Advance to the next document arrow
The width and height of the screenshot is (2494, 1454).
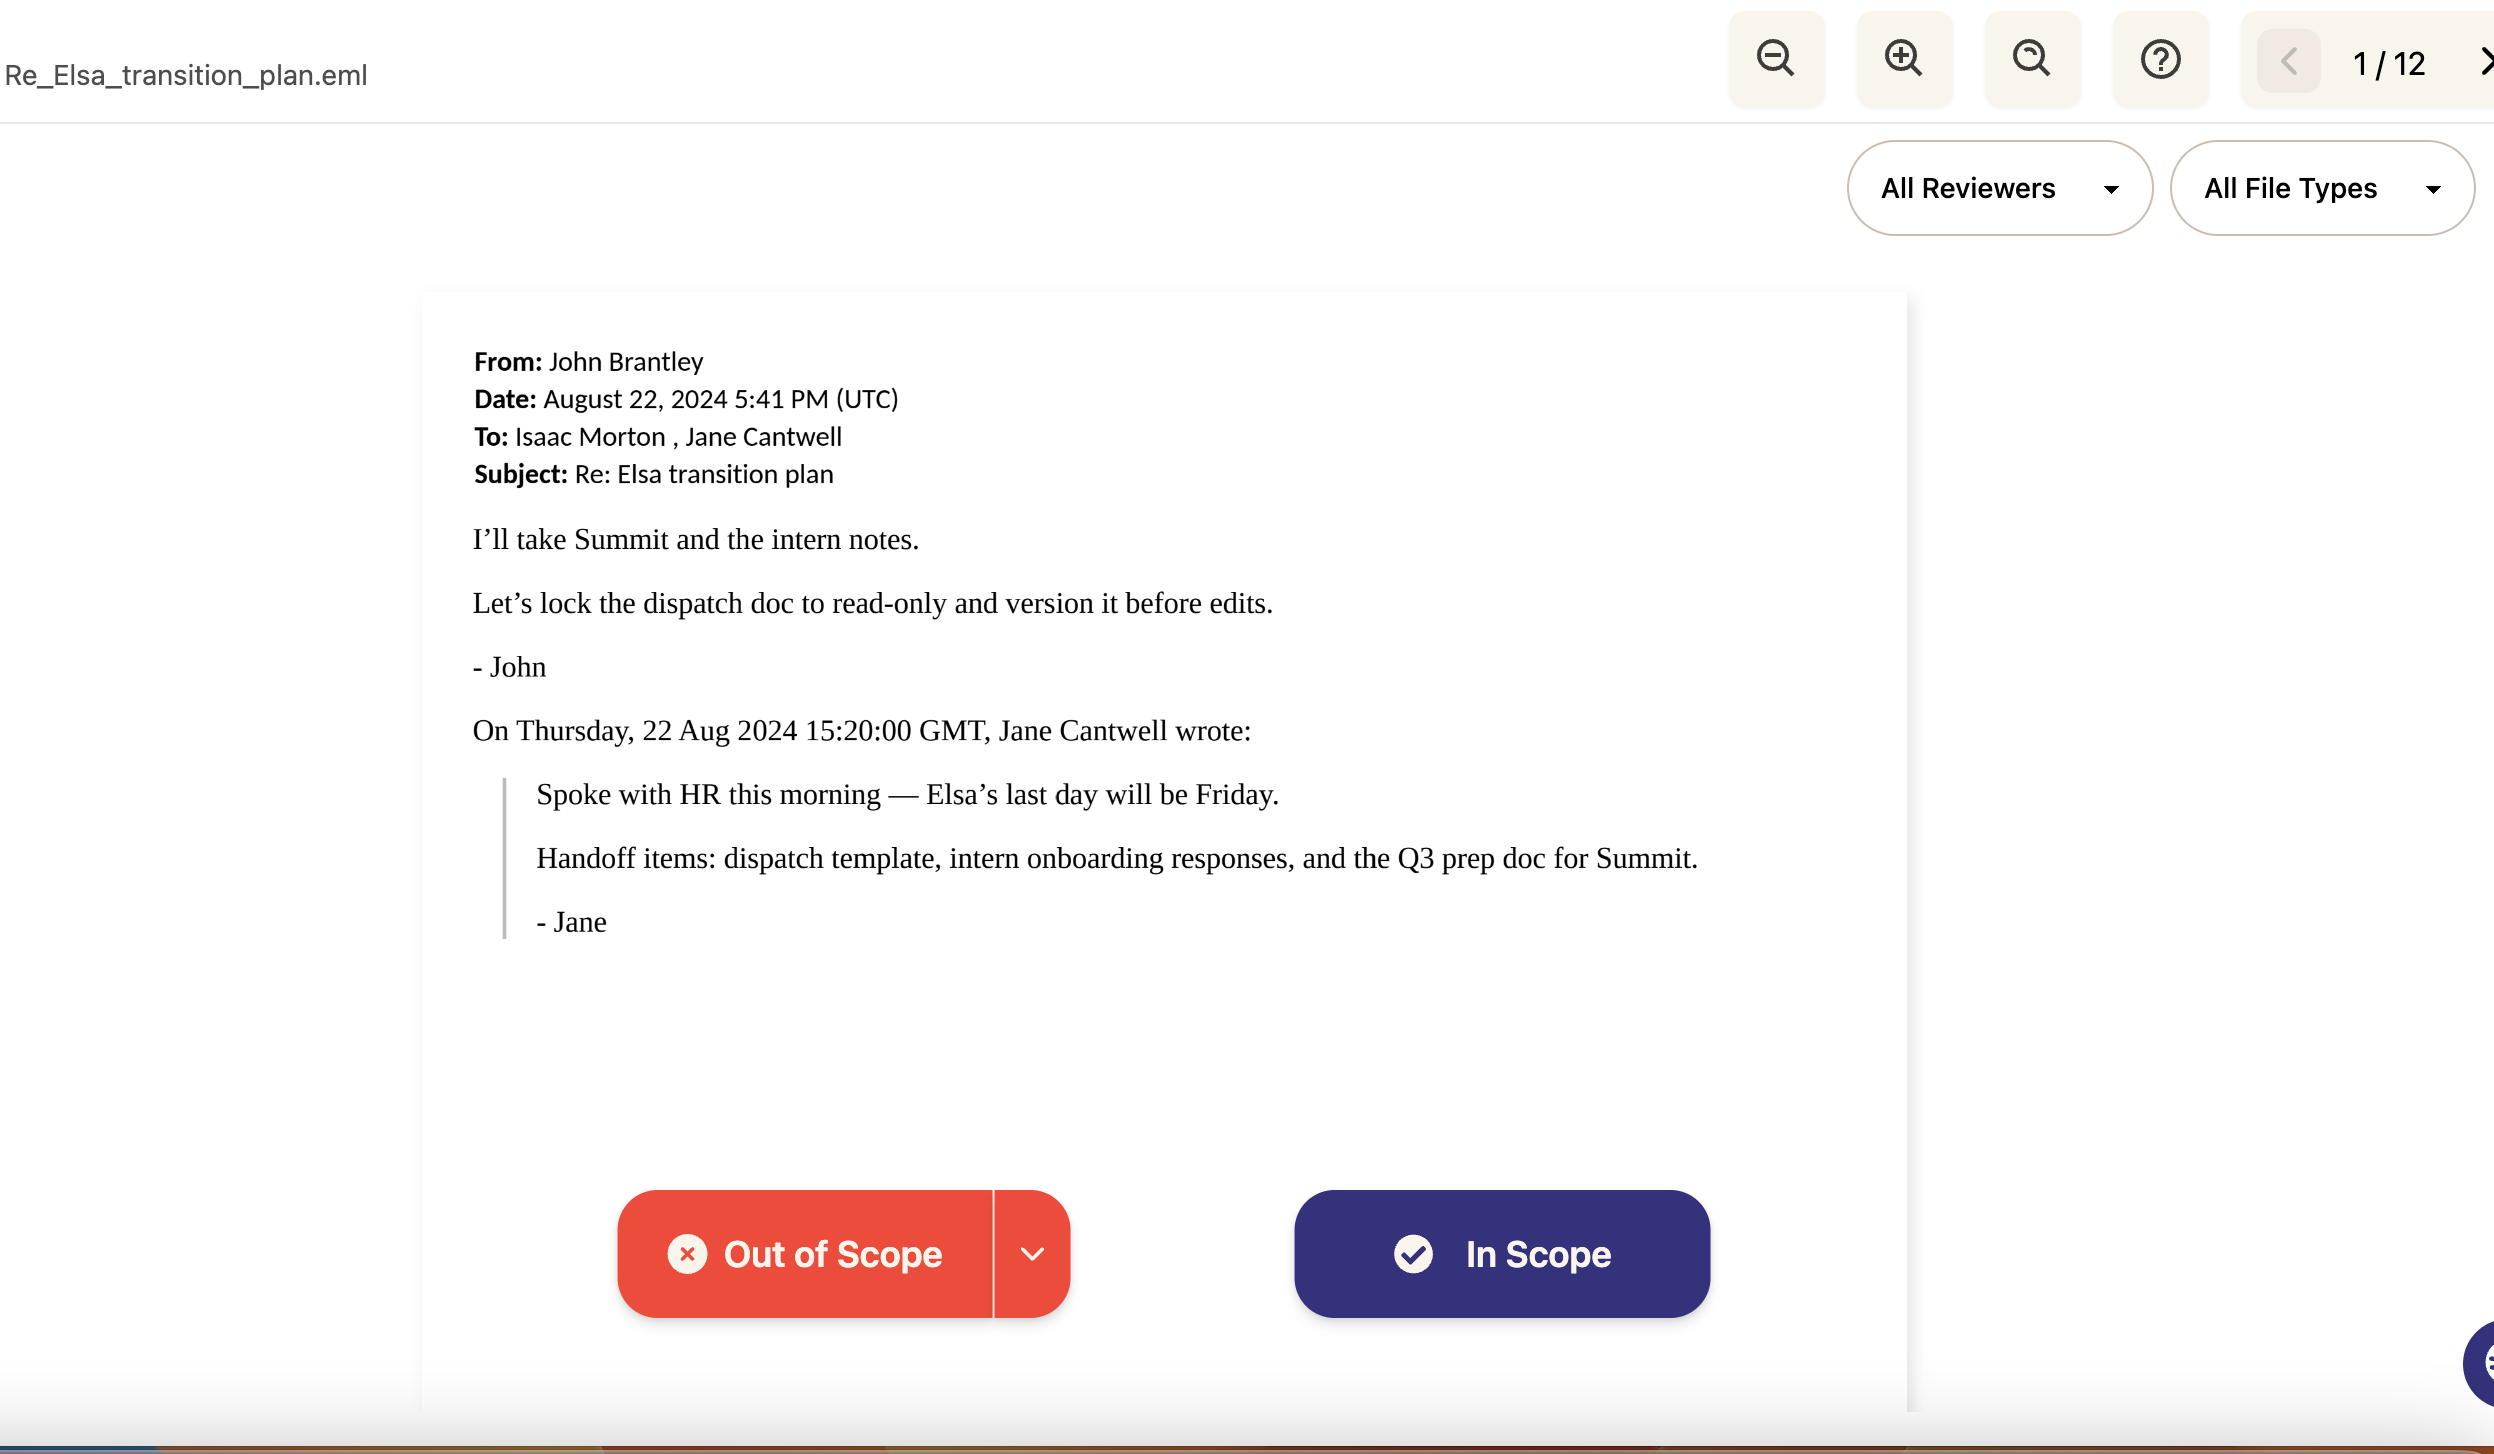tap(2484, 62)
